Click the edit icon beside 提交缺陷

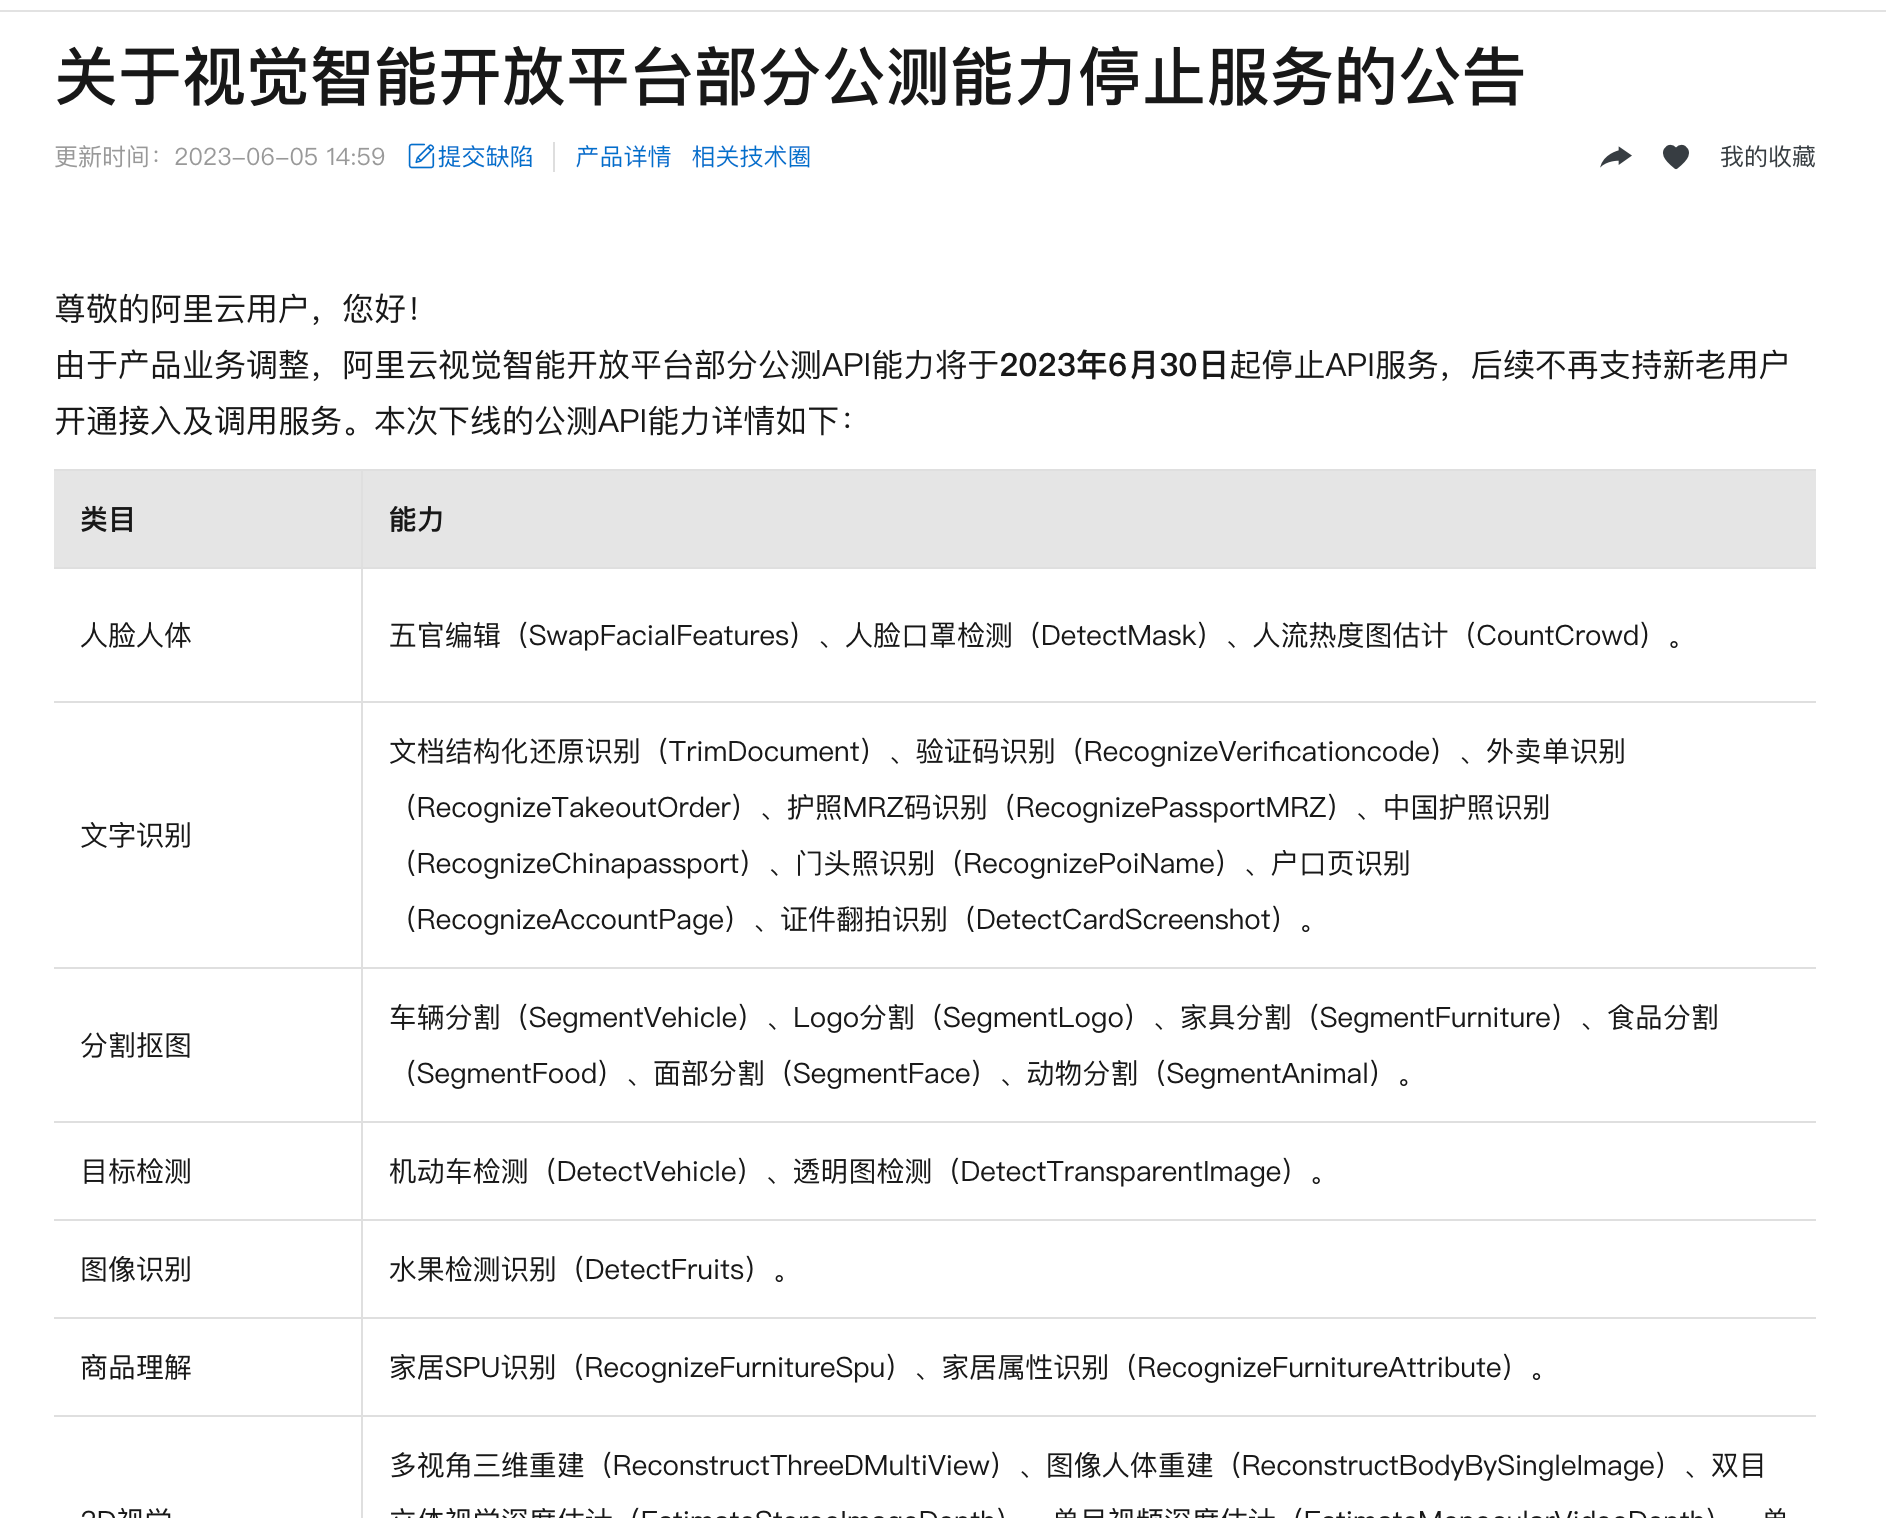421,157
